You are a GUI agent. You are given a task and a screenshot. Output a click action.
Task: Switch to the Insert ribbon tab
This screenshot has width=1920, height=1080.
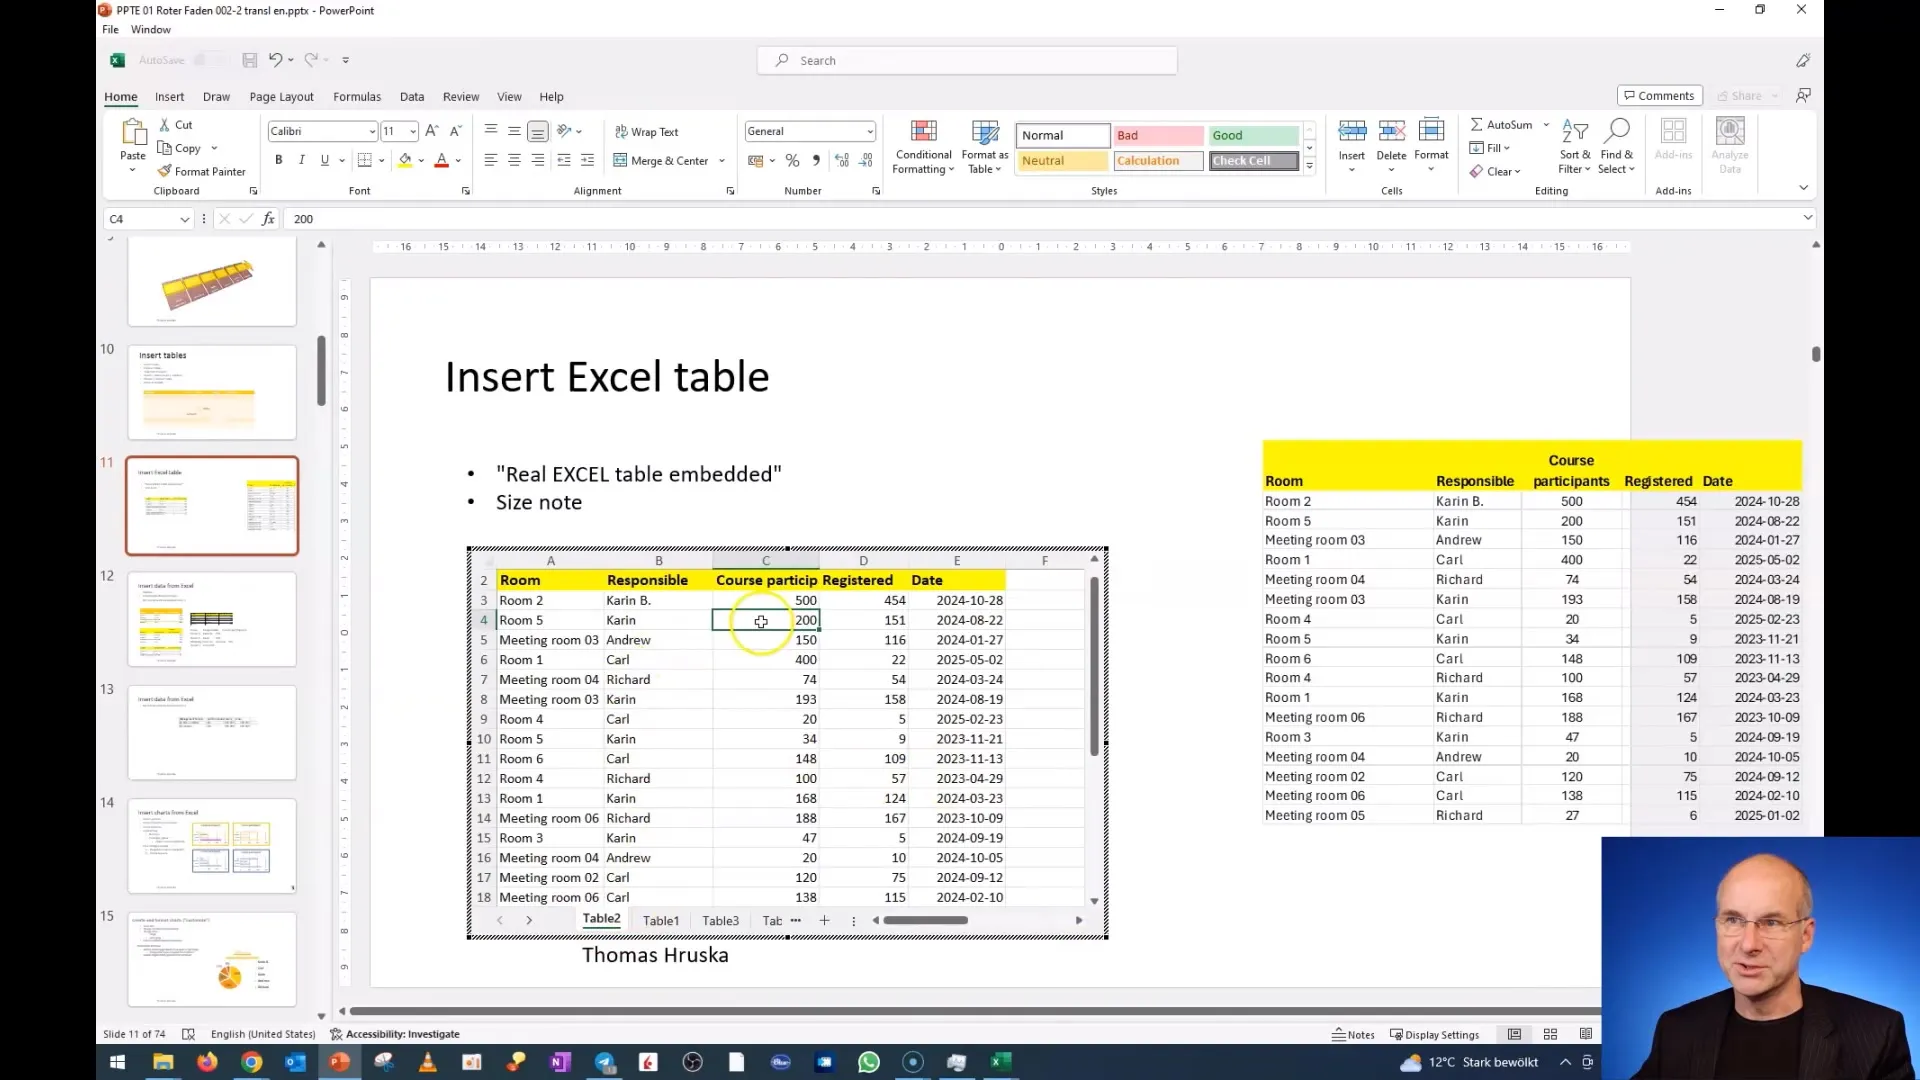point(167,96)
